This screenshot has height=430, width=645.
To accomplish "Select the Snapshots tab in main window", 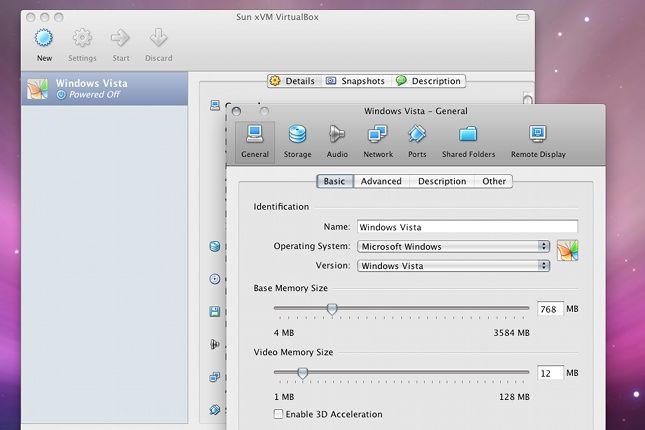I will [x=355, y=81].
